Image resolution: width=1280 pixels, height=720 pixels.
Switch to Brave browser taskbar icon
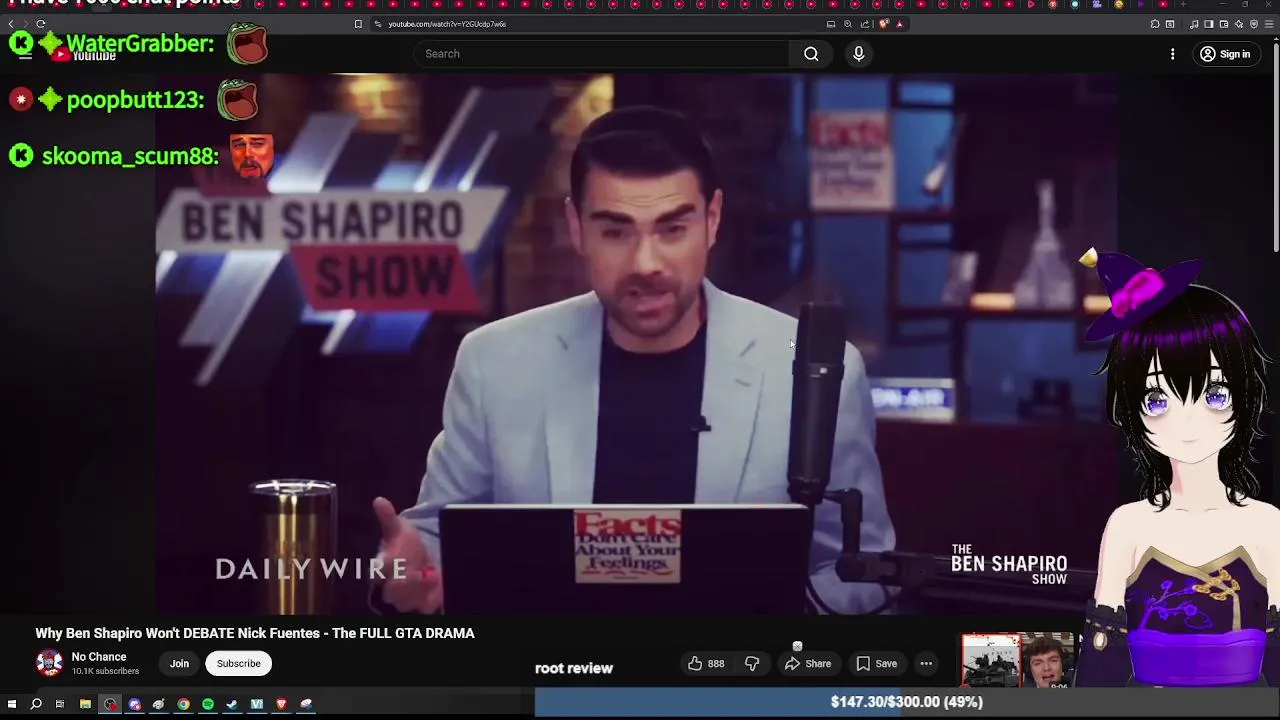[x=281, y=704]
